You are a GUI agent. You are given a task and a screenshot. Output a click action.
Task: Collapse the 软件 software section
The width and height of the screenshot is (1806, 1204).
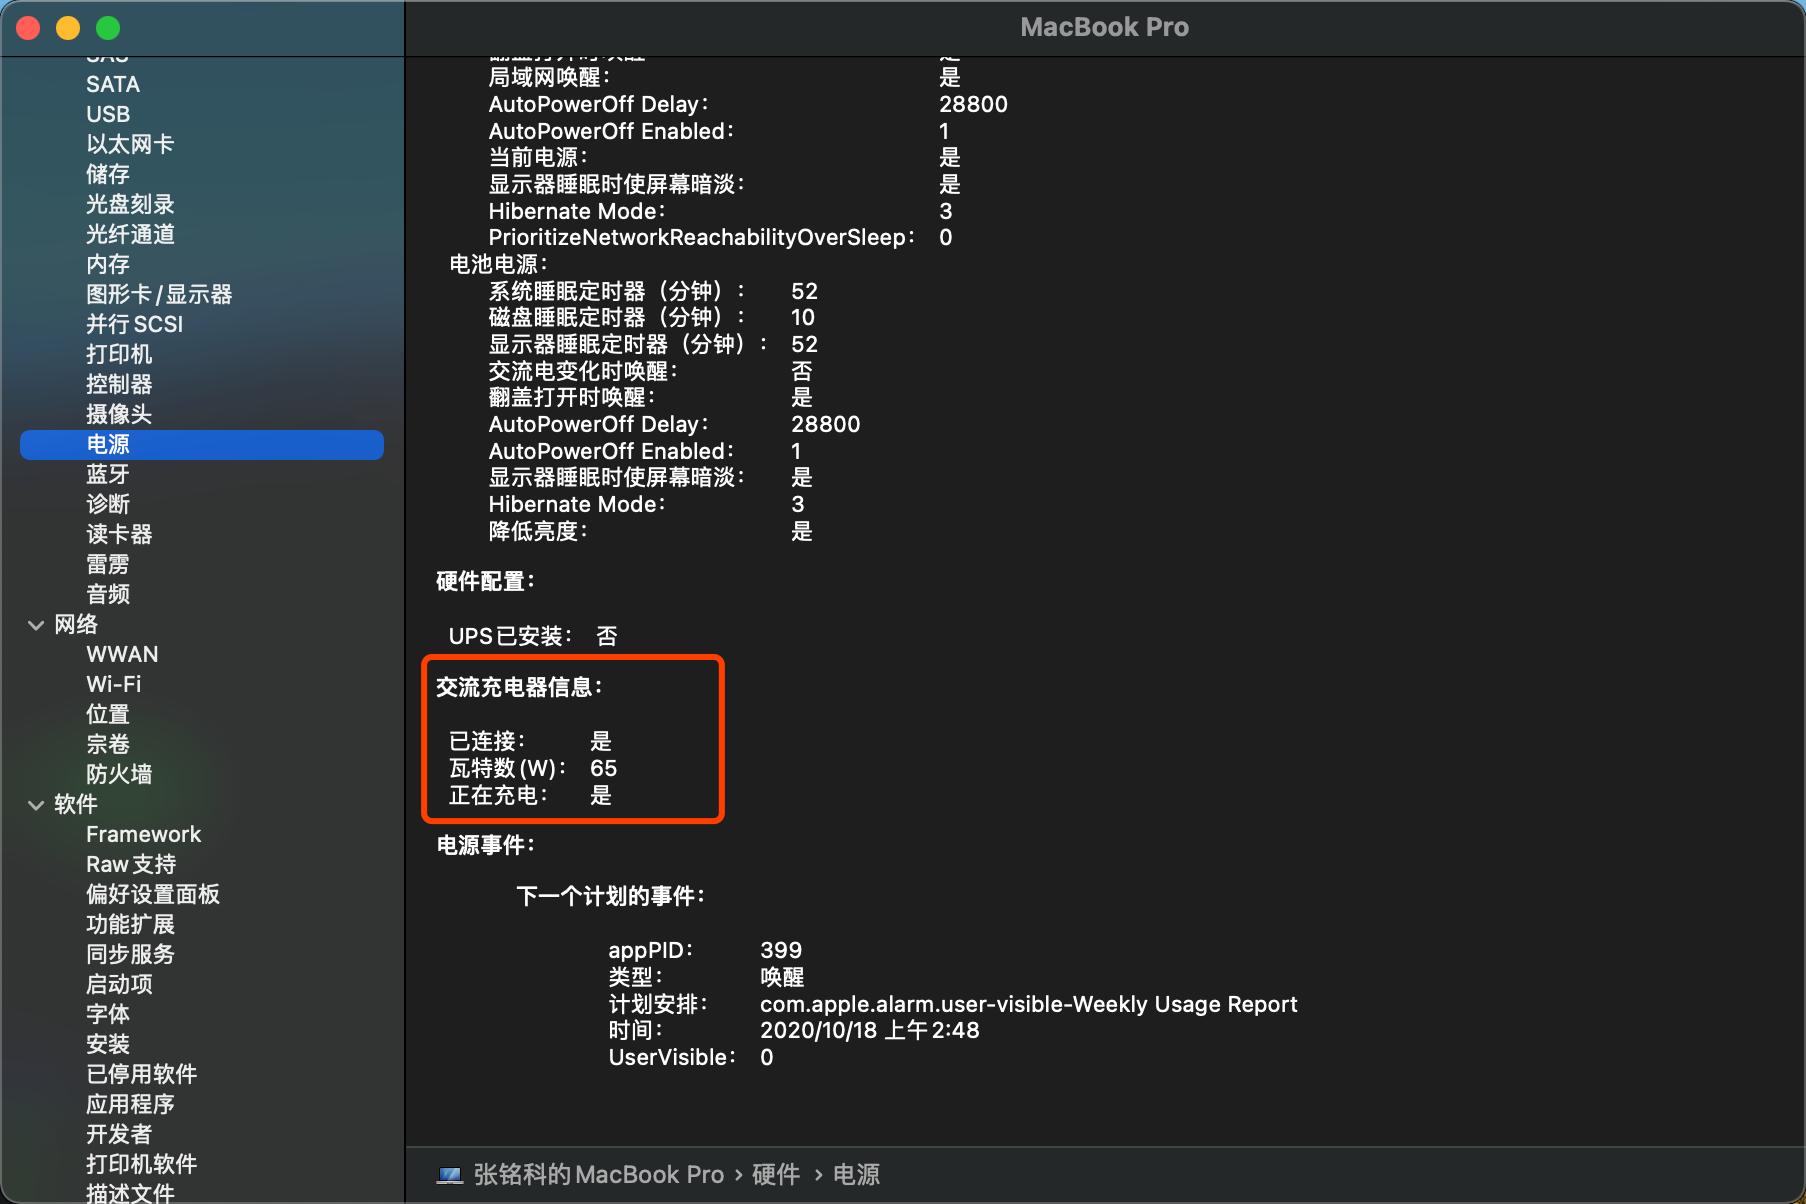(36, 804)
